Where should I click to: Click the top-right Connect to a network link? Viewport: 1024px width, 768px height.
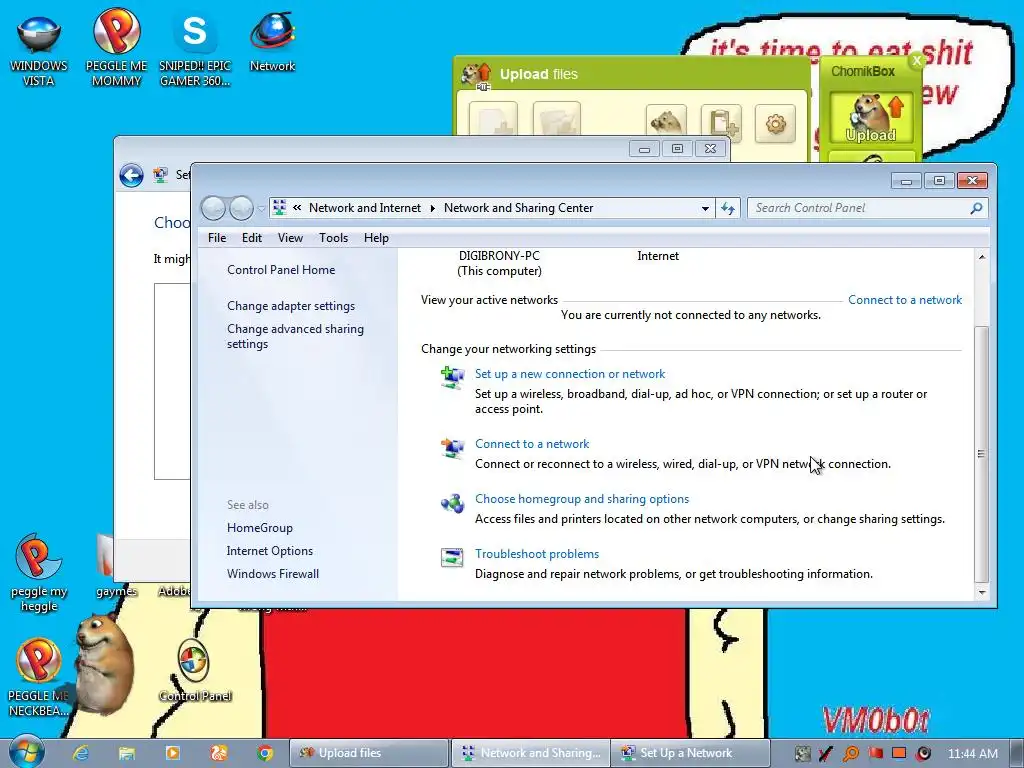point(904,300)
